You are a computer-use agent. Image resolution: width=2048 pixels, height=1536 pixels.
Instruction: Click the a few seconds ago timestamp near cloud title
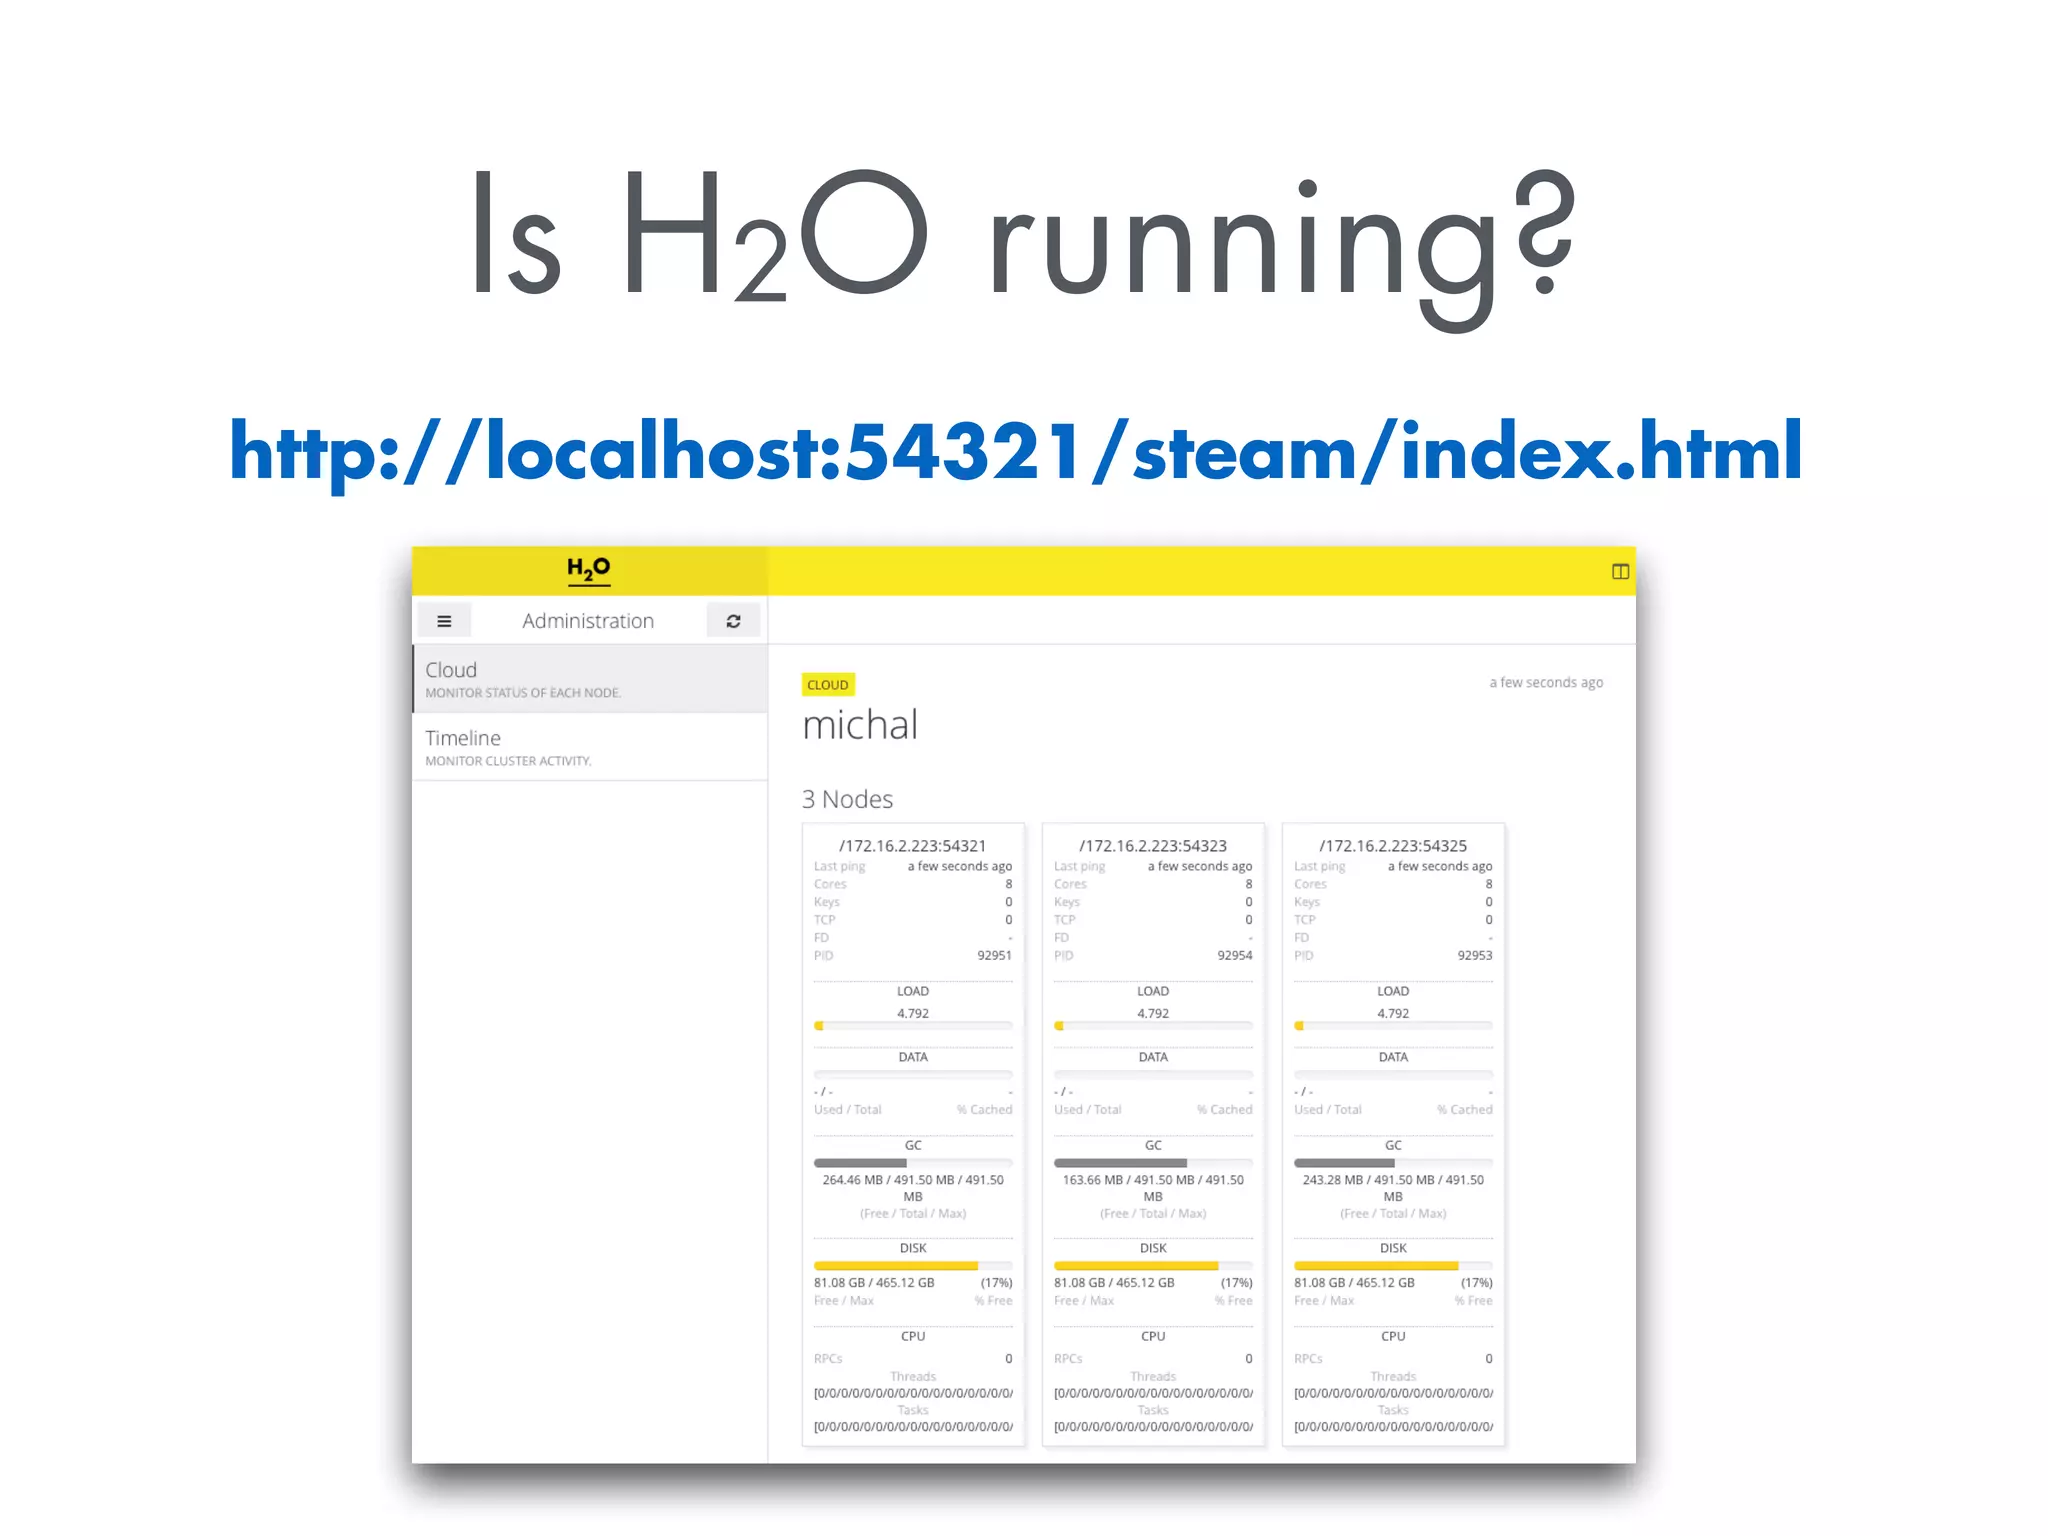click(x=1546, y=683)
